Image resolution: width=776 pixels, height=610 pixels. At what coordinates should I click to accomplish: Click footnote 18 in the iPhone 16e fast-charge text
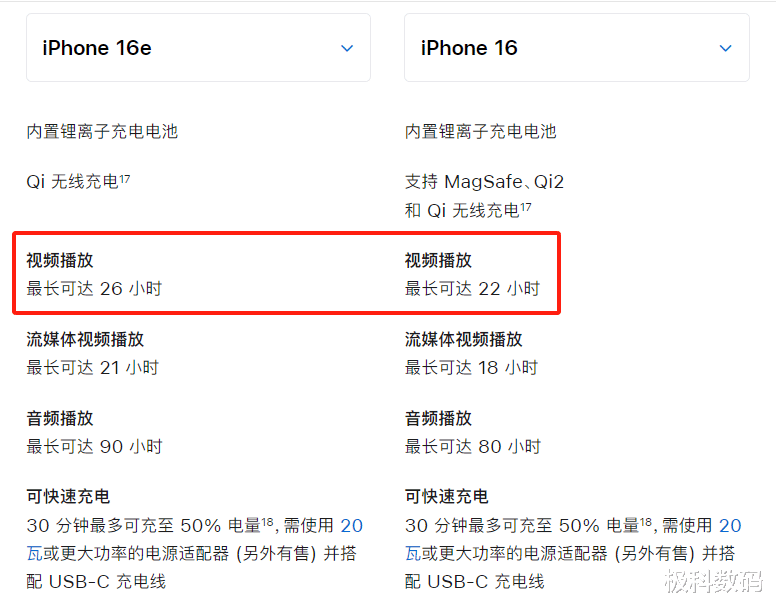[267, 522]
